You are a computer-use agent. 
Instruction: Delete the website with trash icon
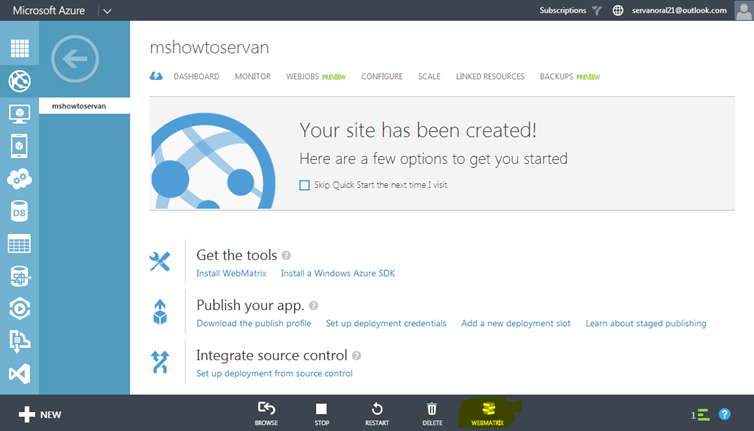(x=432, y=414)
